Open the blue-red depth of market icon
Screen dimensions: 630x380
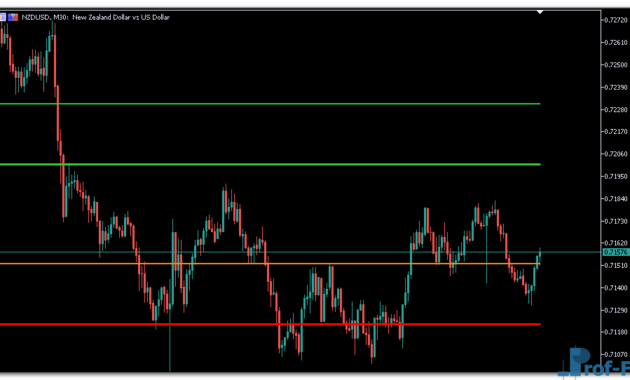13,17
